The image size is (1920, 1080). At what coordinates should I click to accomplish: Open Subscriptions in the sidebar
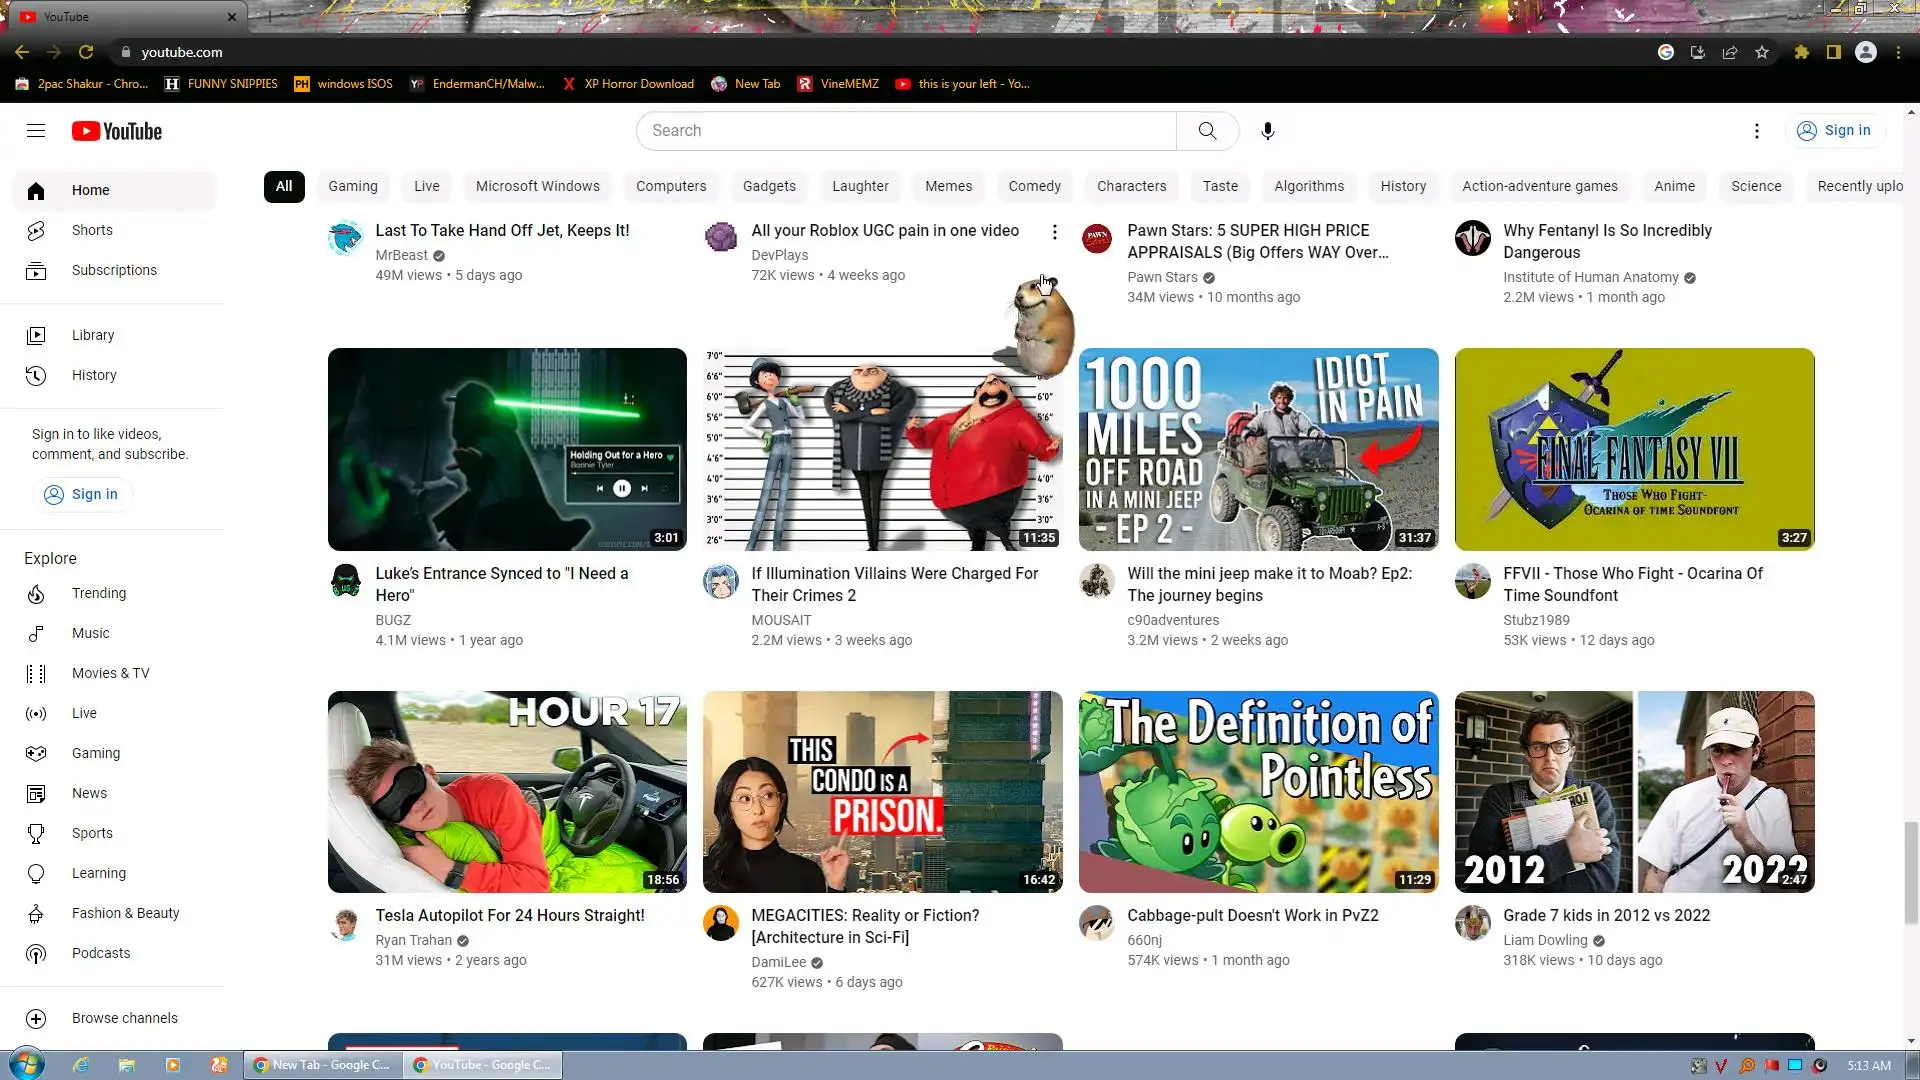[114, 270]
